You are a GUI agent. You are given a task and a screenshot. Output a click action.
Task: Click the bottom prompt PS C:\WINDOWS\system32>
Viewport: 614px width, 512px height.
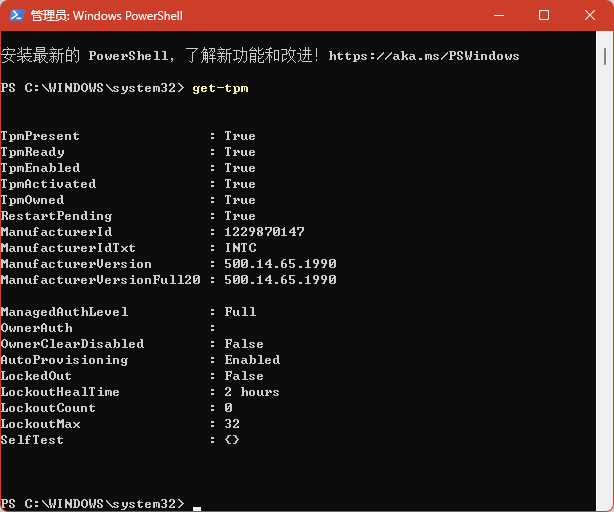[x=92, y=503]
